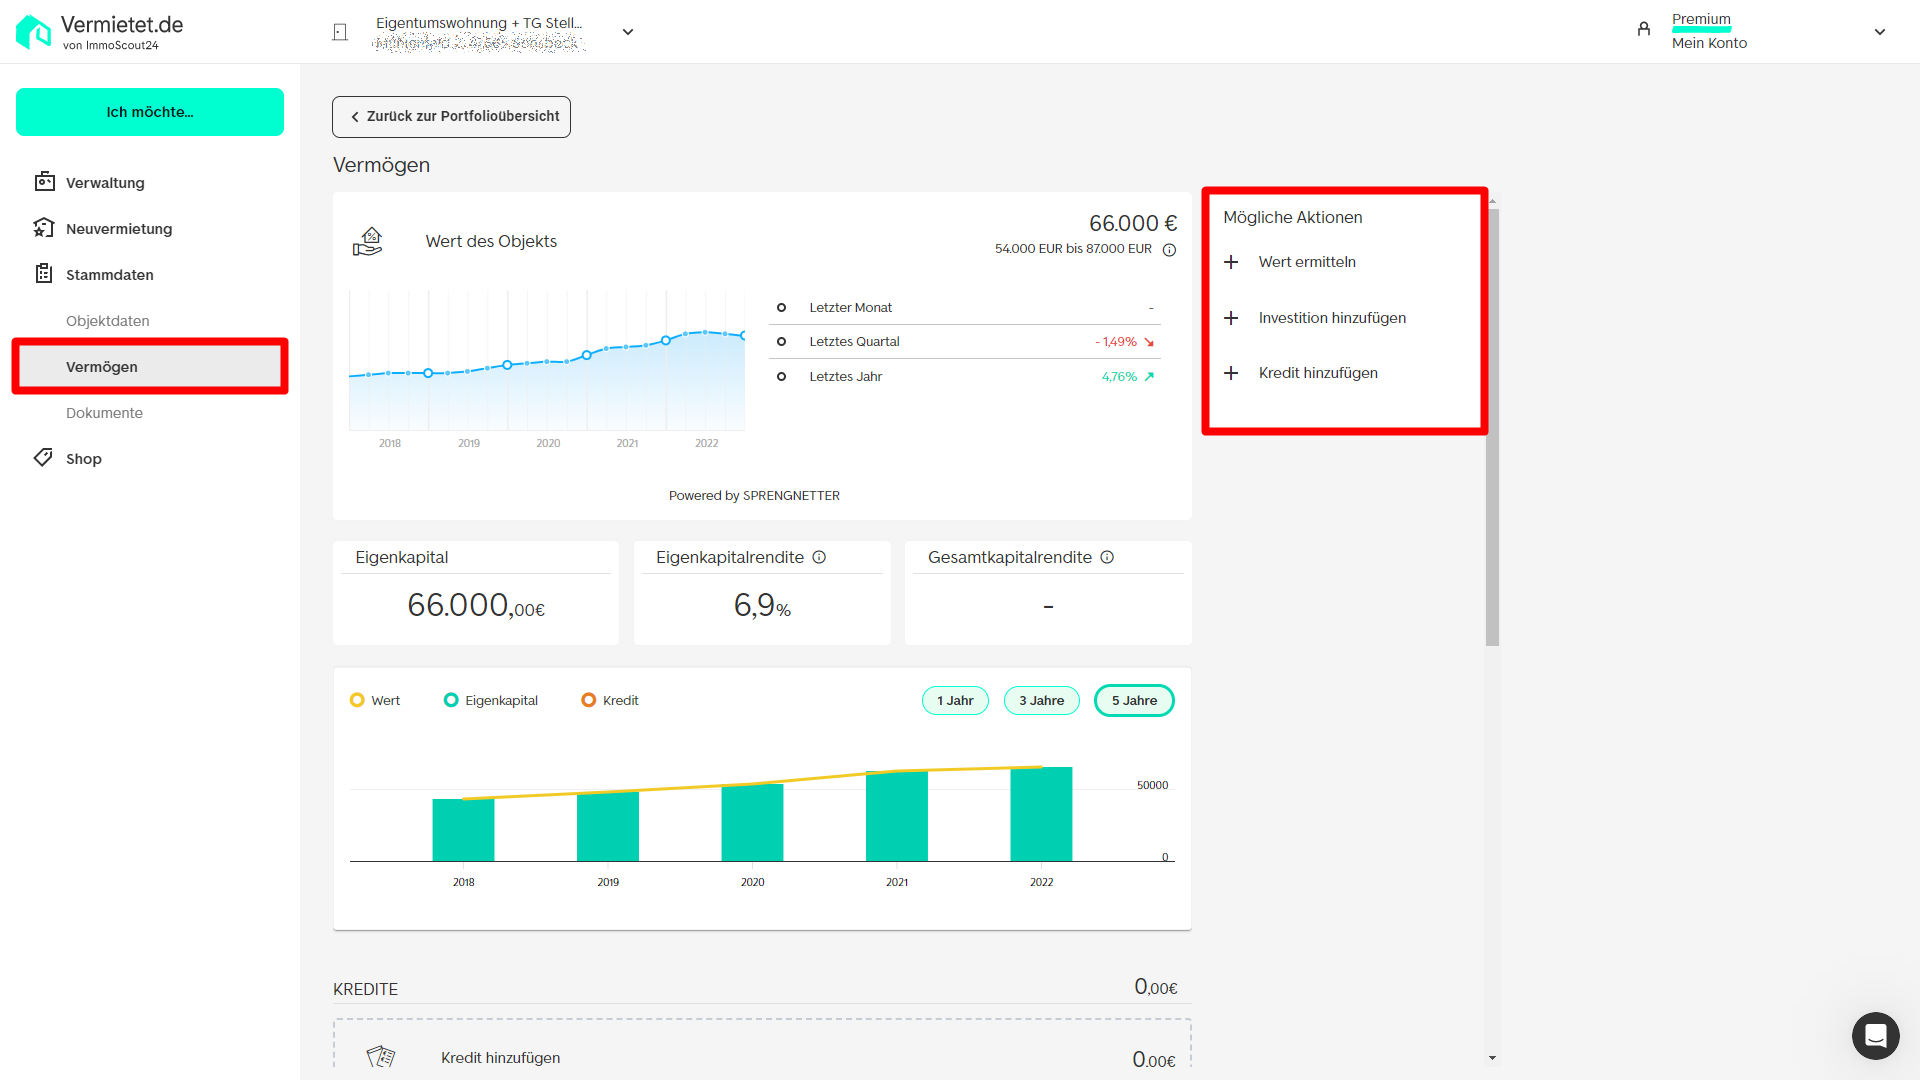Click the Verwaltung sidebar icon
Image resolution: width=1920 pixels, height=1080 pixels.
pos(44,182)
